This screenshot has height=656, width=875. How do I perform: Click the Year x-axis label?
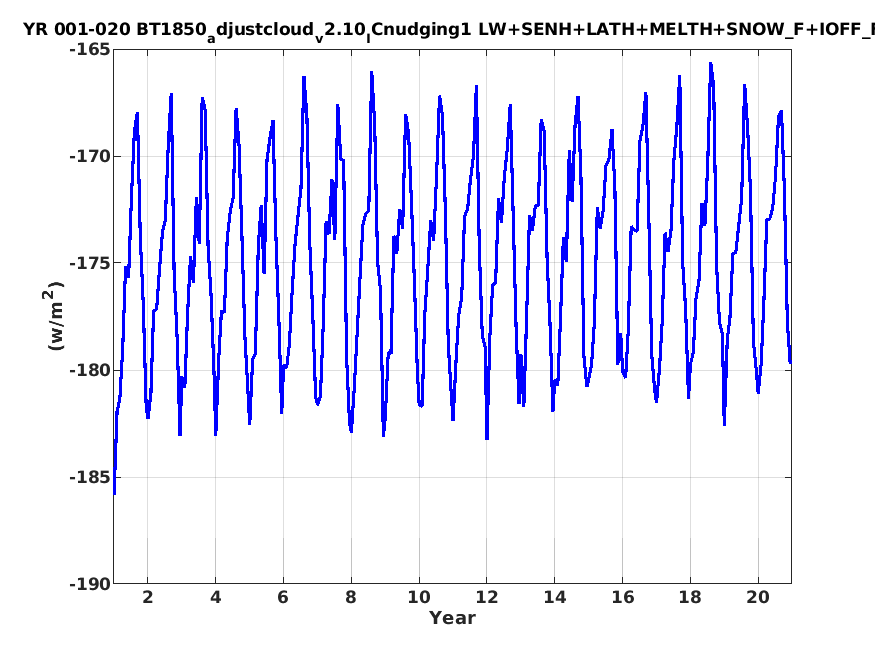(452, 618)
